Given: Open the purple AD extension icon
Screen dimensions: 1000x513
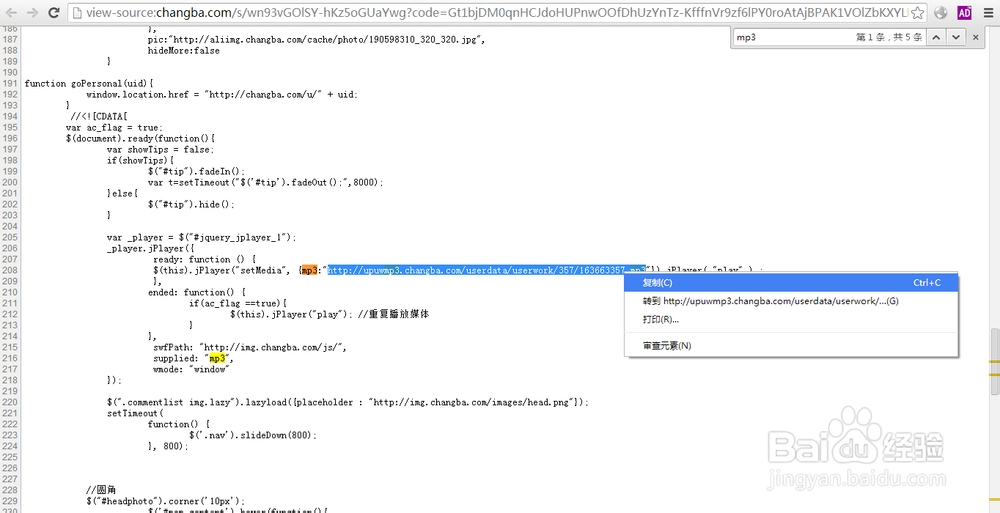Looking at the screenshot, I should pyautogui.click(x=964, y=12).
